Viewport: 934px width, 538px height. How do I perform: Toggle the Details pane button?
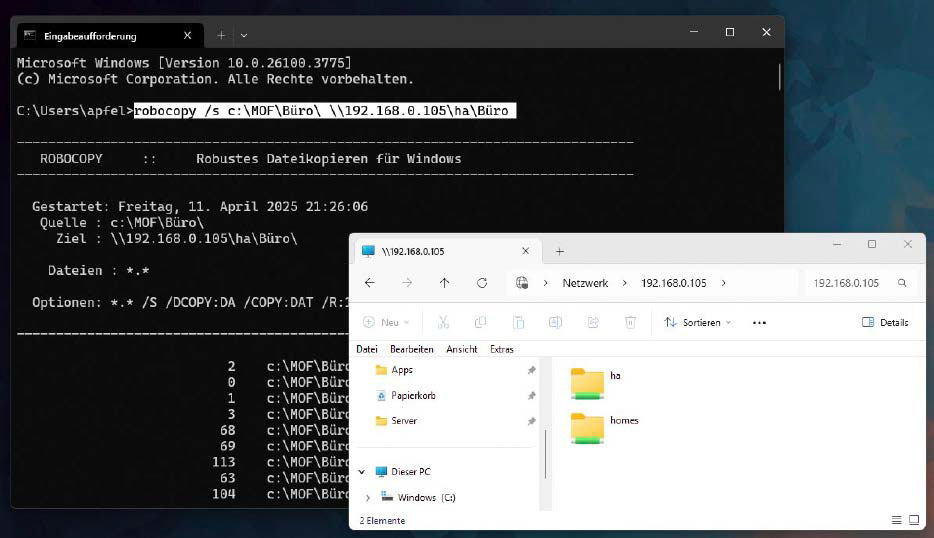tap(885, 322)
